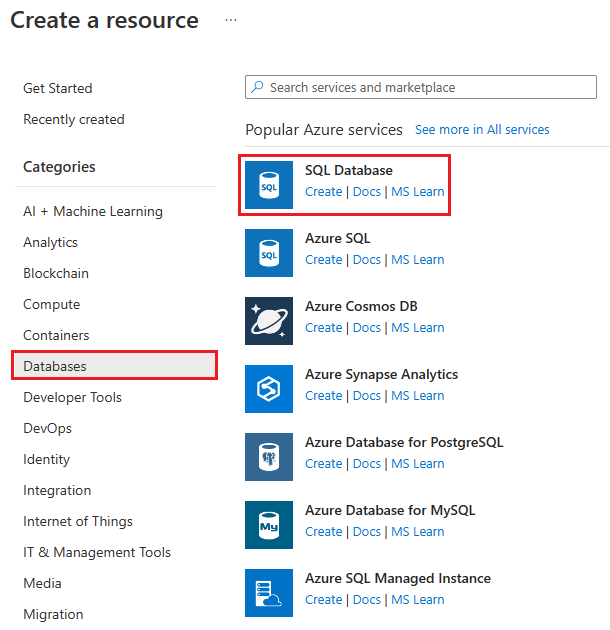Click the Azure SQL Managed Instance icon
The height and width of the screenshot is (630, 610).
click(269, 593)
